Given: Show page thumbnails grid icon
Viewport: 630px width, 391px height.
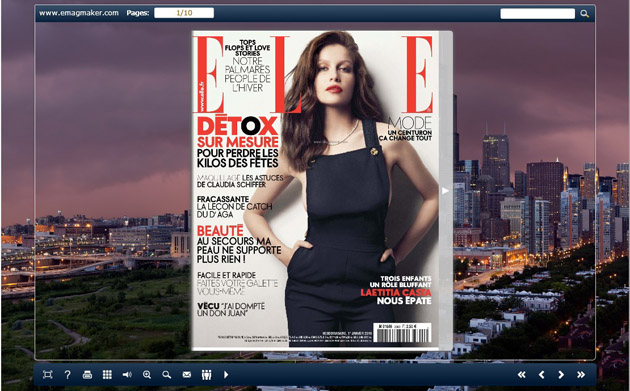Looking at the screenshot, I should pos(107,375).
